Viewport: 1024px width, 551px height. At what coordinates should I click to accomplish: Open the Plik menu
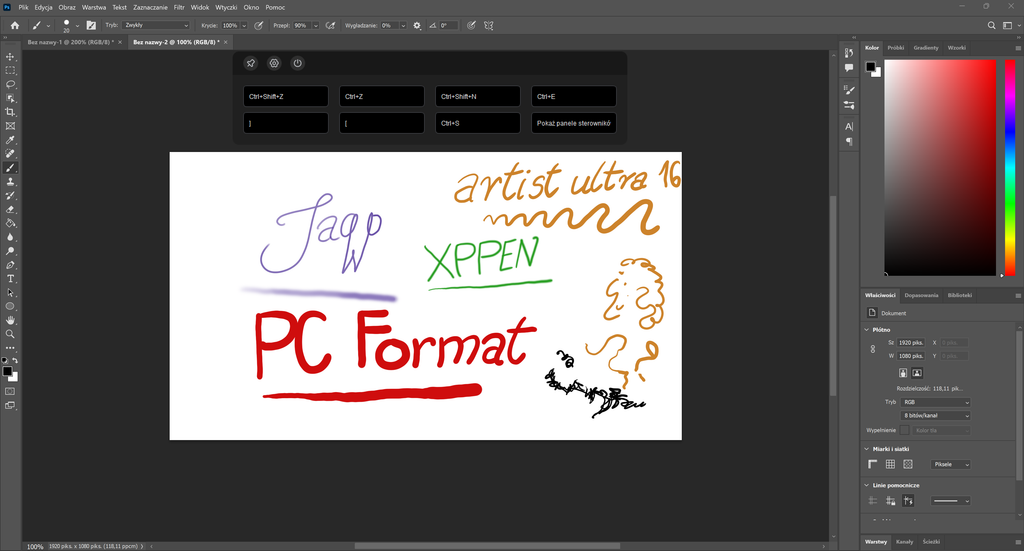click(23, 7)
